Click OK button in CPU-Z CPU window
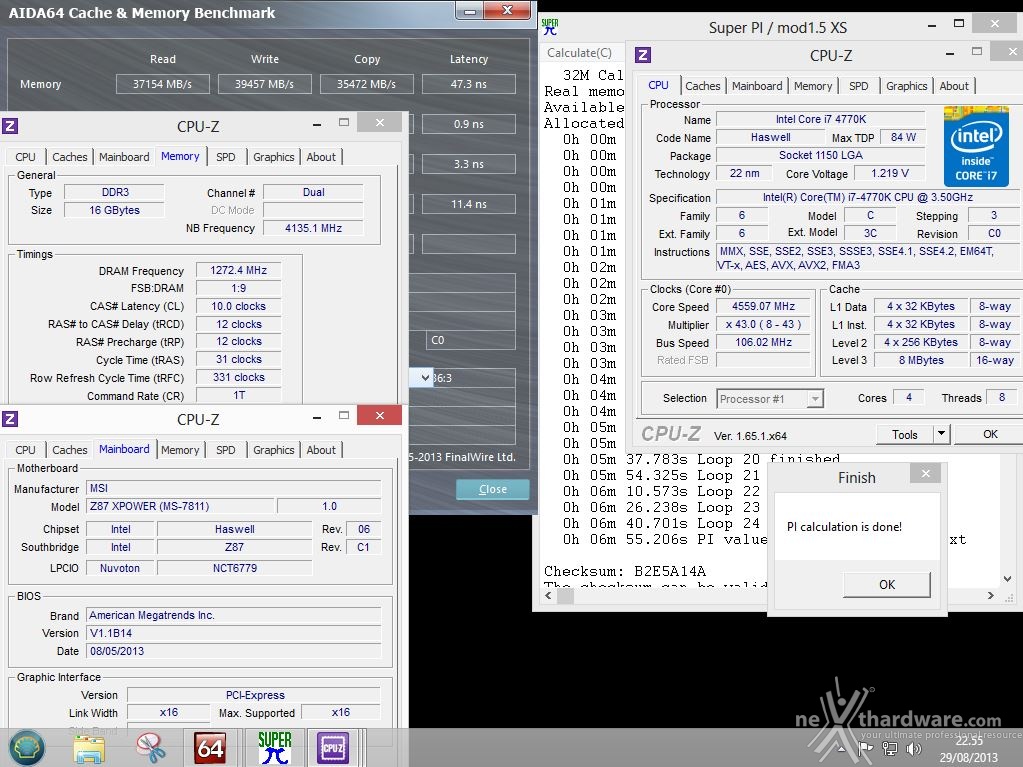1023x767 pixels. coord(990,434)
